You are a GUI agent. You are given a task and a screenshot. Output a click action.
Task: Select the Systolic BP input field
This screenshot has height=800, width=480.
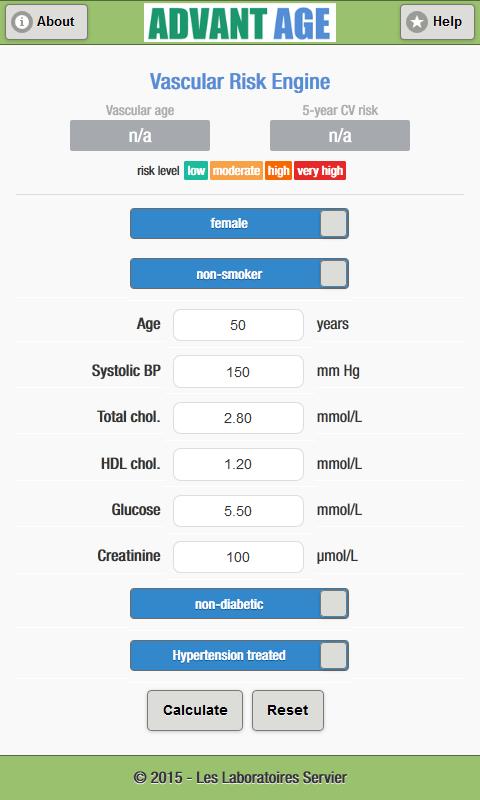[x=238, y=371]
